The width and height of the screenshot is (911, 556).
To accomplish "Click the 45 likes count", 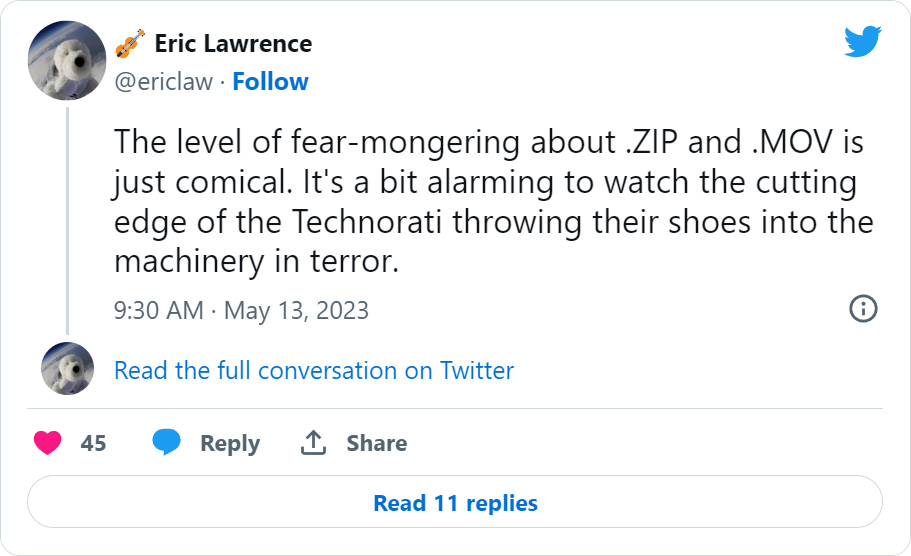I will tap(93, 444).
